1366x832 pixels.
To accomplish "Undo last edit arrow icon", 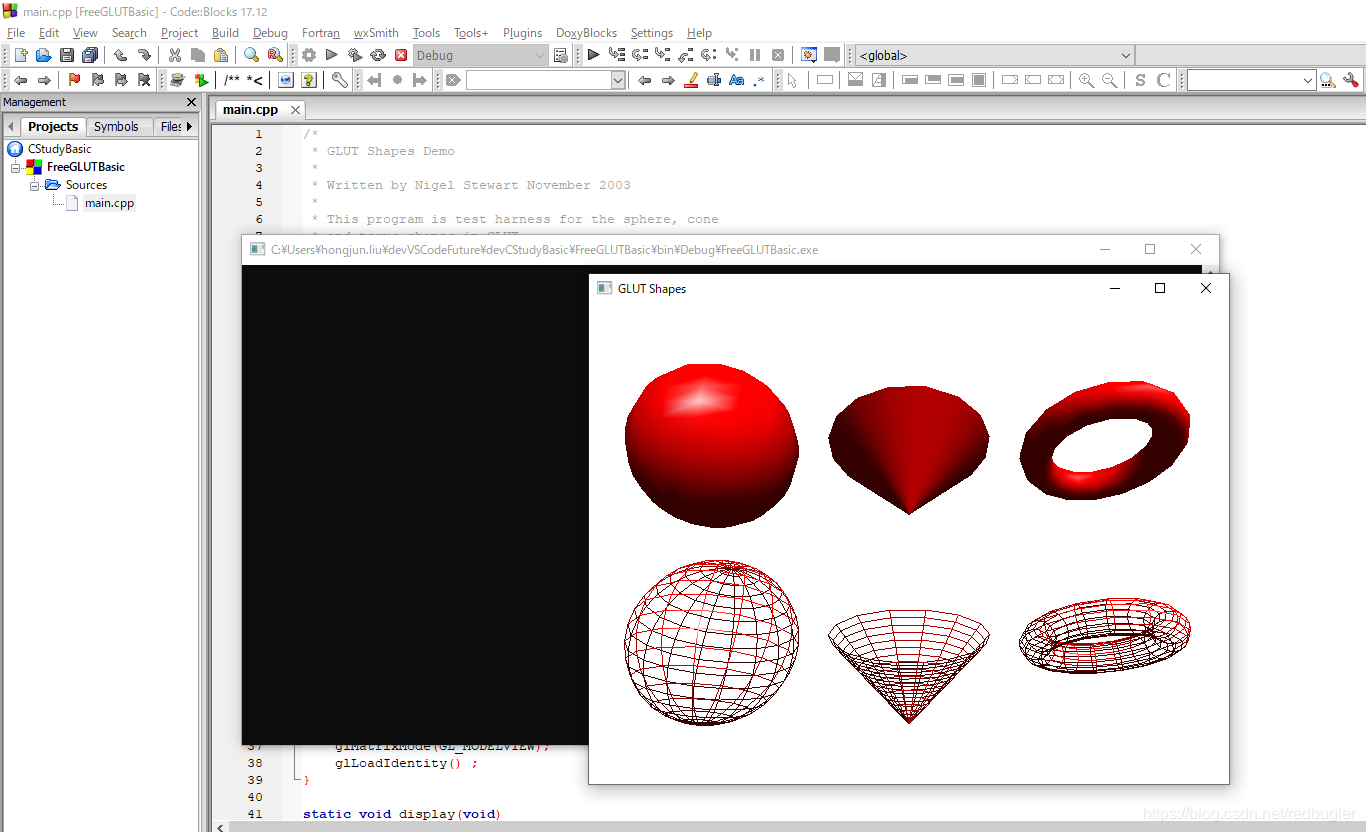I will 120,56.
